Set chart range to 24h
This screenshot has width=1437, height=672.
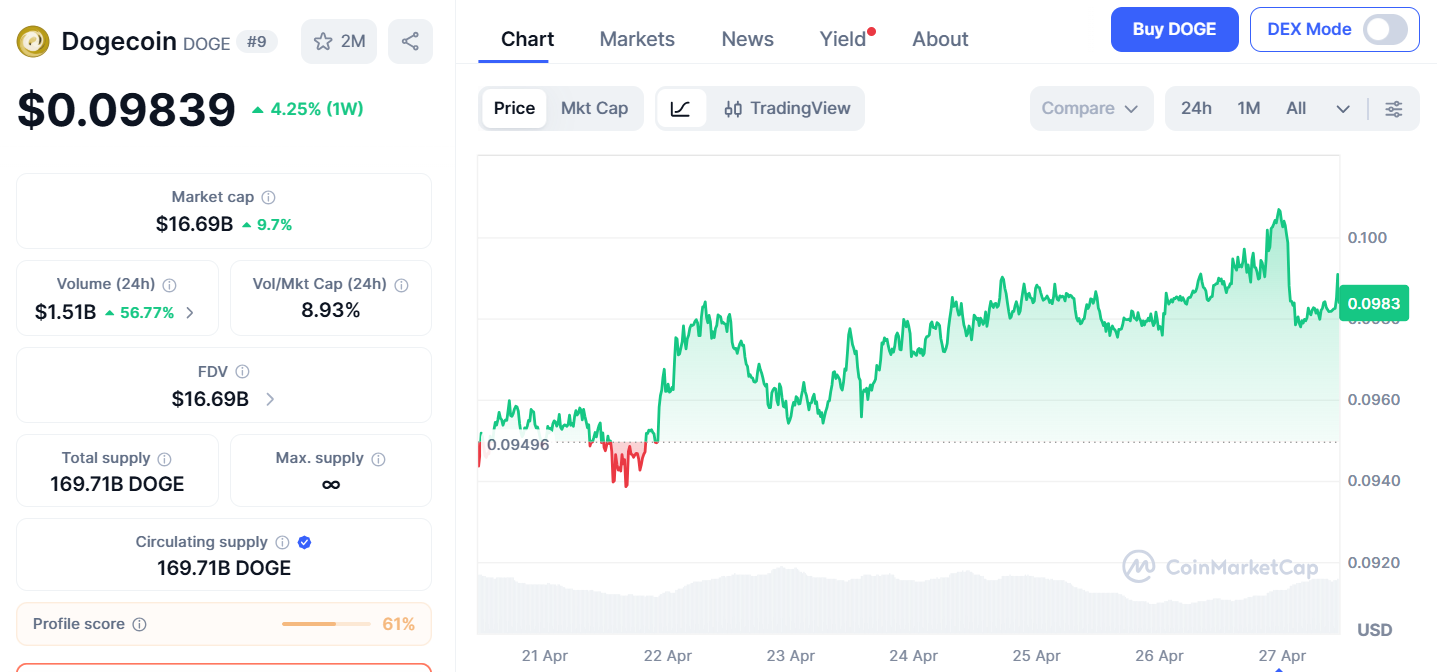click(x=1196, y=108)
